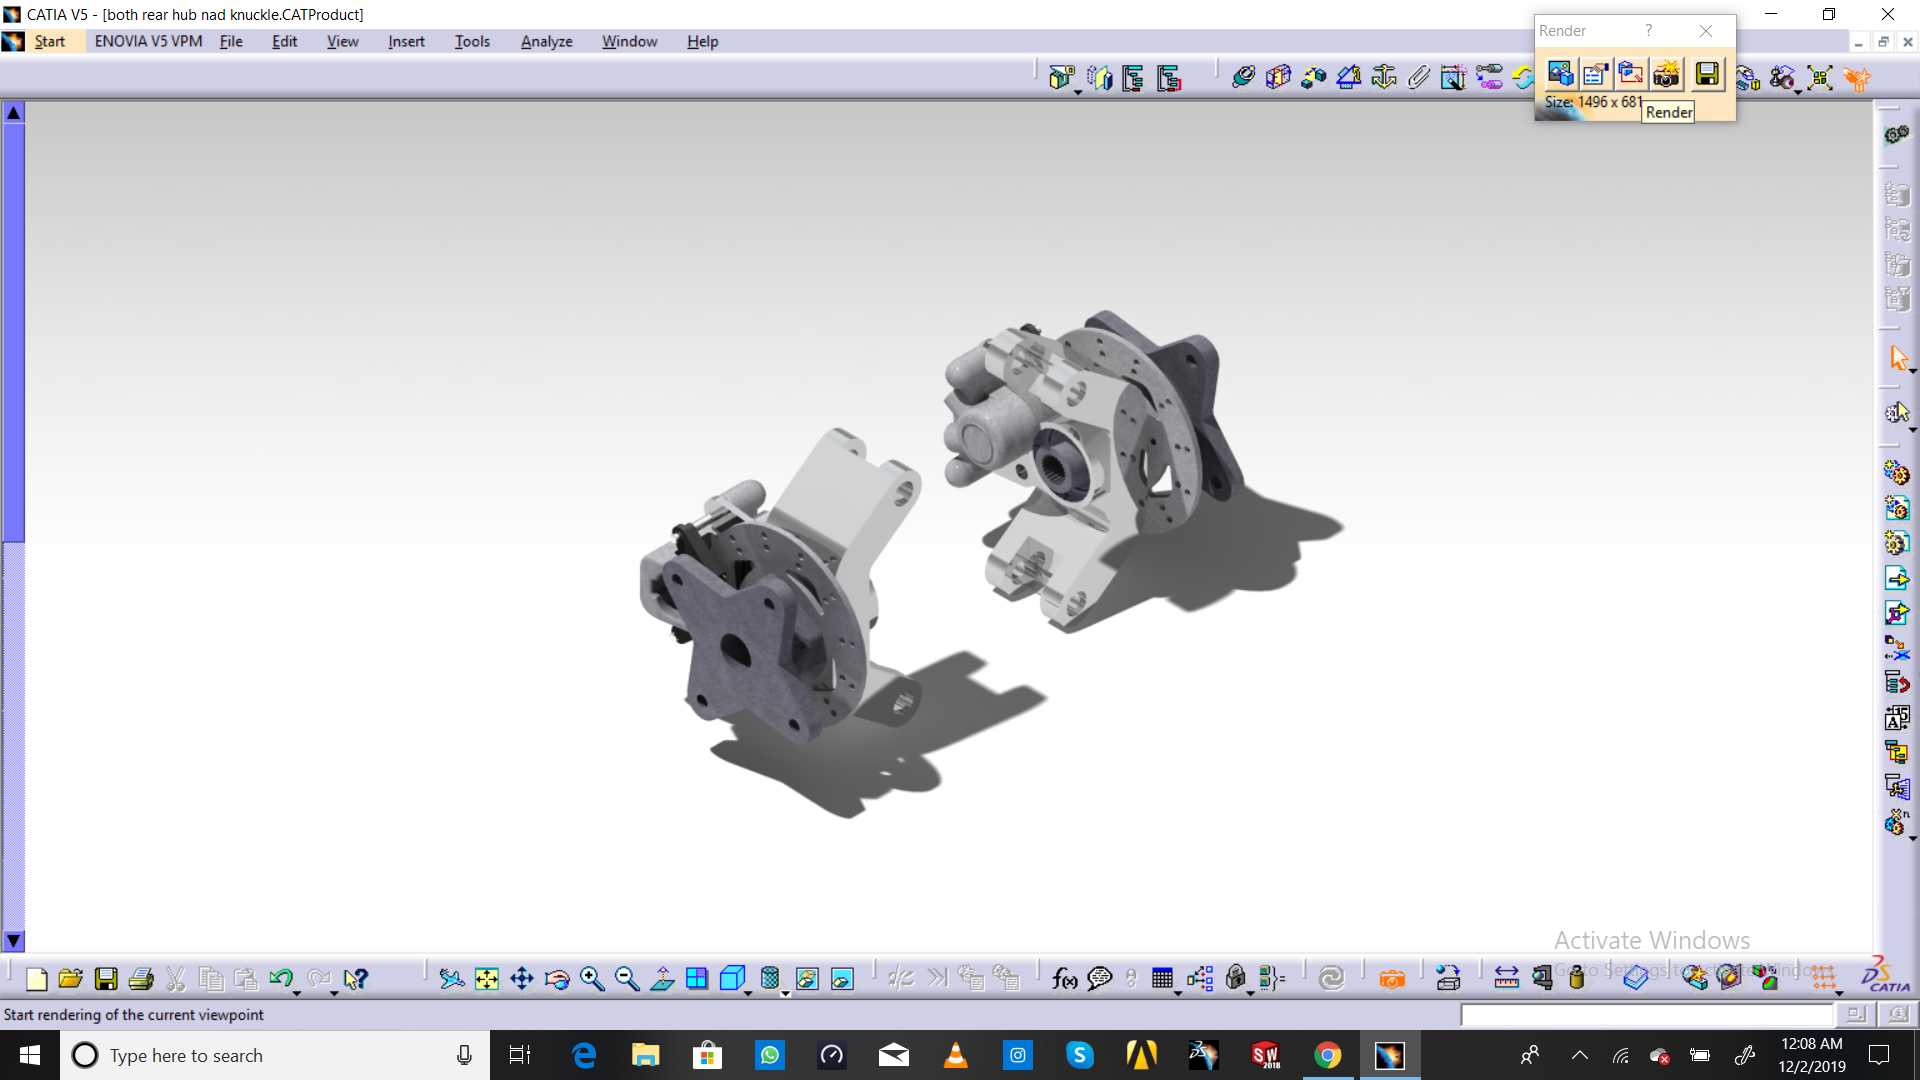This screenshot has width=1920, height=1080.
Task: Click the Fix Together paperclip icon
Action: pos(1419,77)
